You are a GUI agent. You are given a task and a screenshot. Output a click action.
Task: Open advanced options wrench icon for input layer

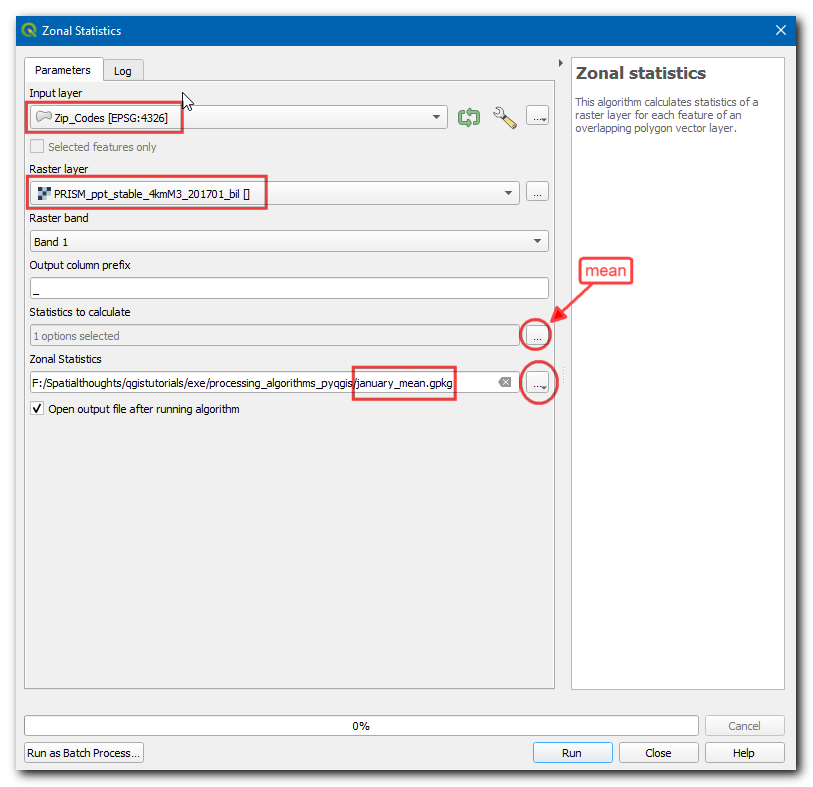505,117
